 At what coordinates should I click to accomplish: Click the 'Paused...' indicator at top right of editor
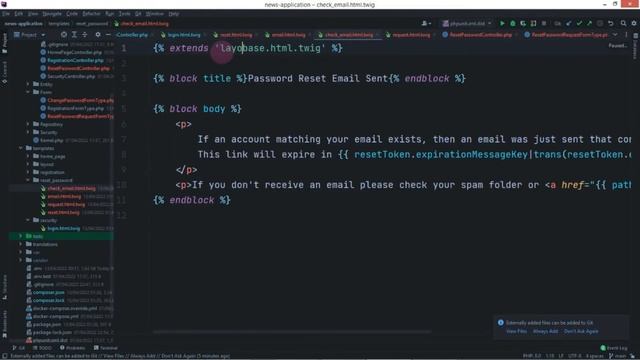pos(617,46)
